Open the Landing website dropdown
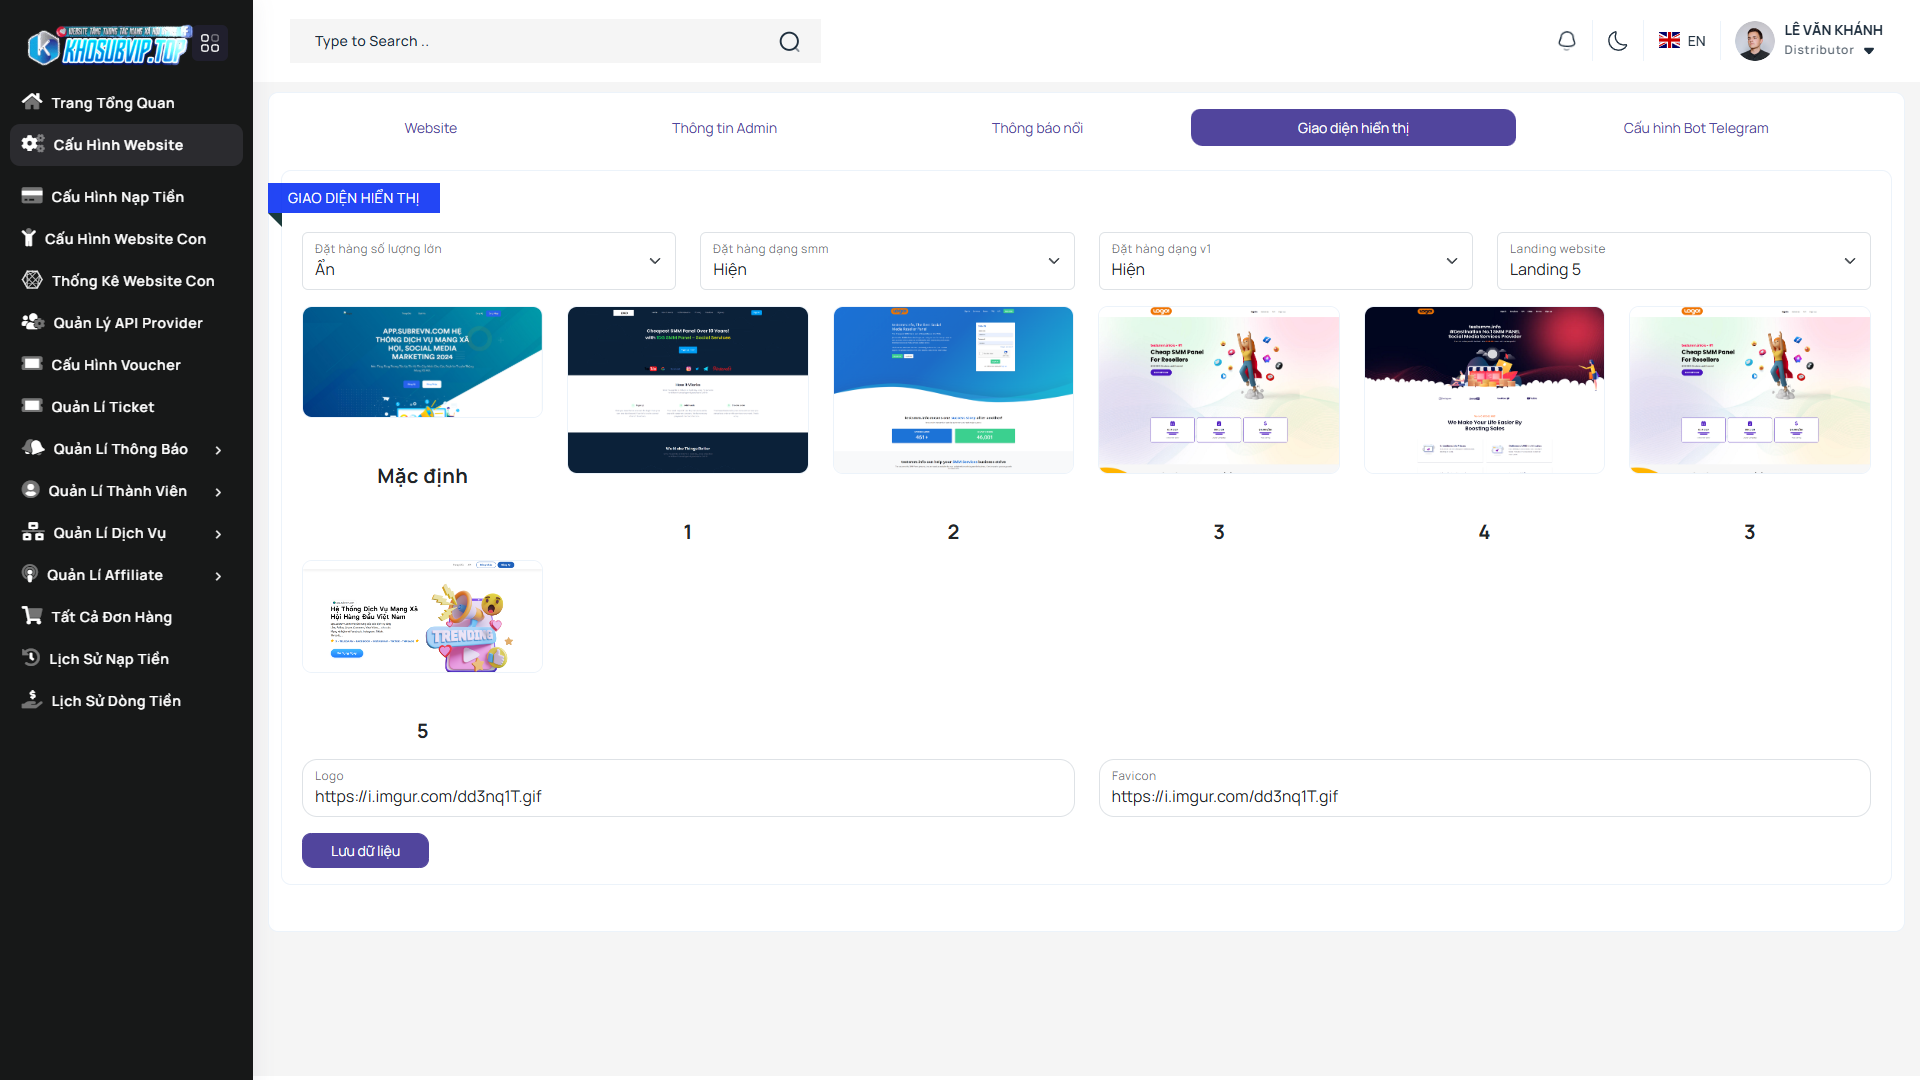Image resolution: width=1920 pixels, height=1080 pixels. pyautogui.click(x=1682, y=261)
